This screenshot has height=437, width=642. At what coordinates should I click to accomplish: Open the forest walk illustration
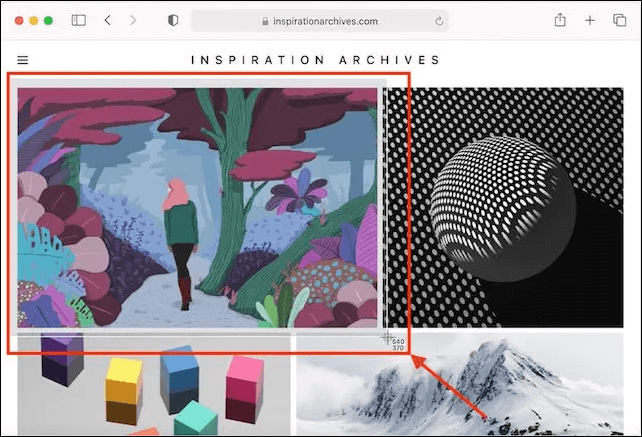(197, 207)
